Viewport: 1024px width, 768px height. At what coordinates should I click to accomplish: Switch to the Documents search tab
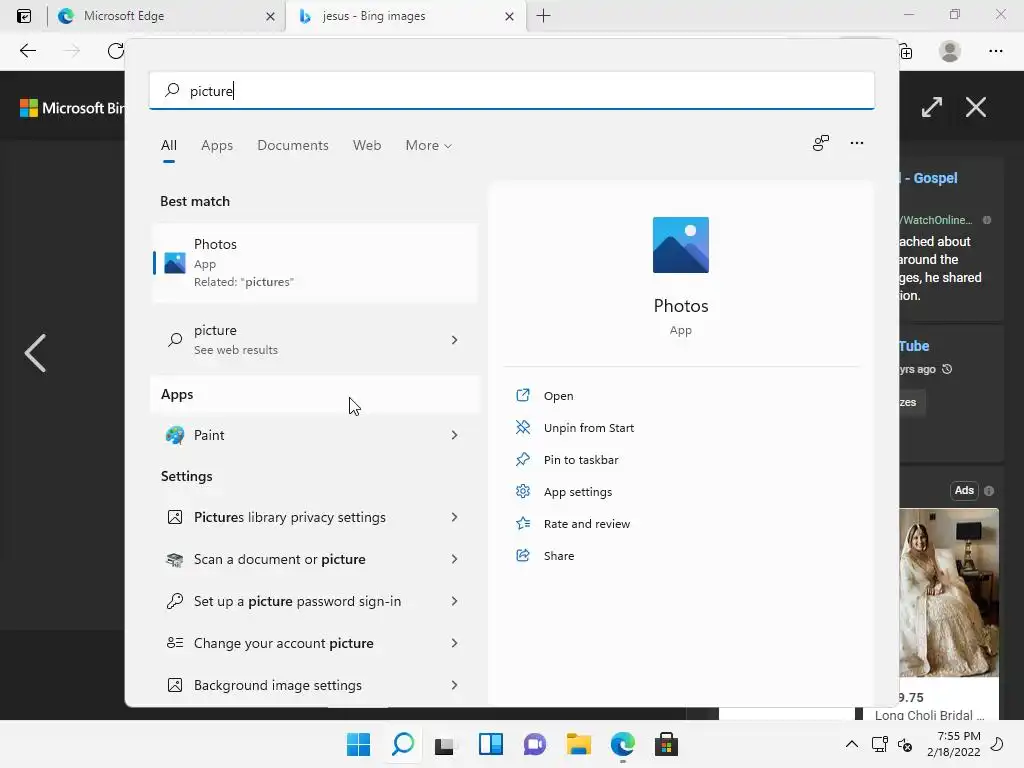point(293,145)
